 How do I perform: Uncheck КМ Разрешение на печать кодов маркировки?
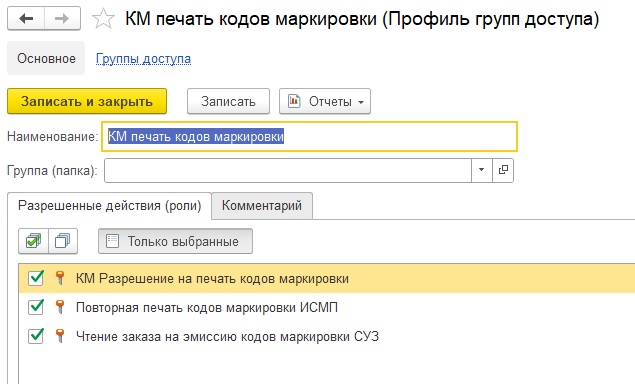click(36, 278)
